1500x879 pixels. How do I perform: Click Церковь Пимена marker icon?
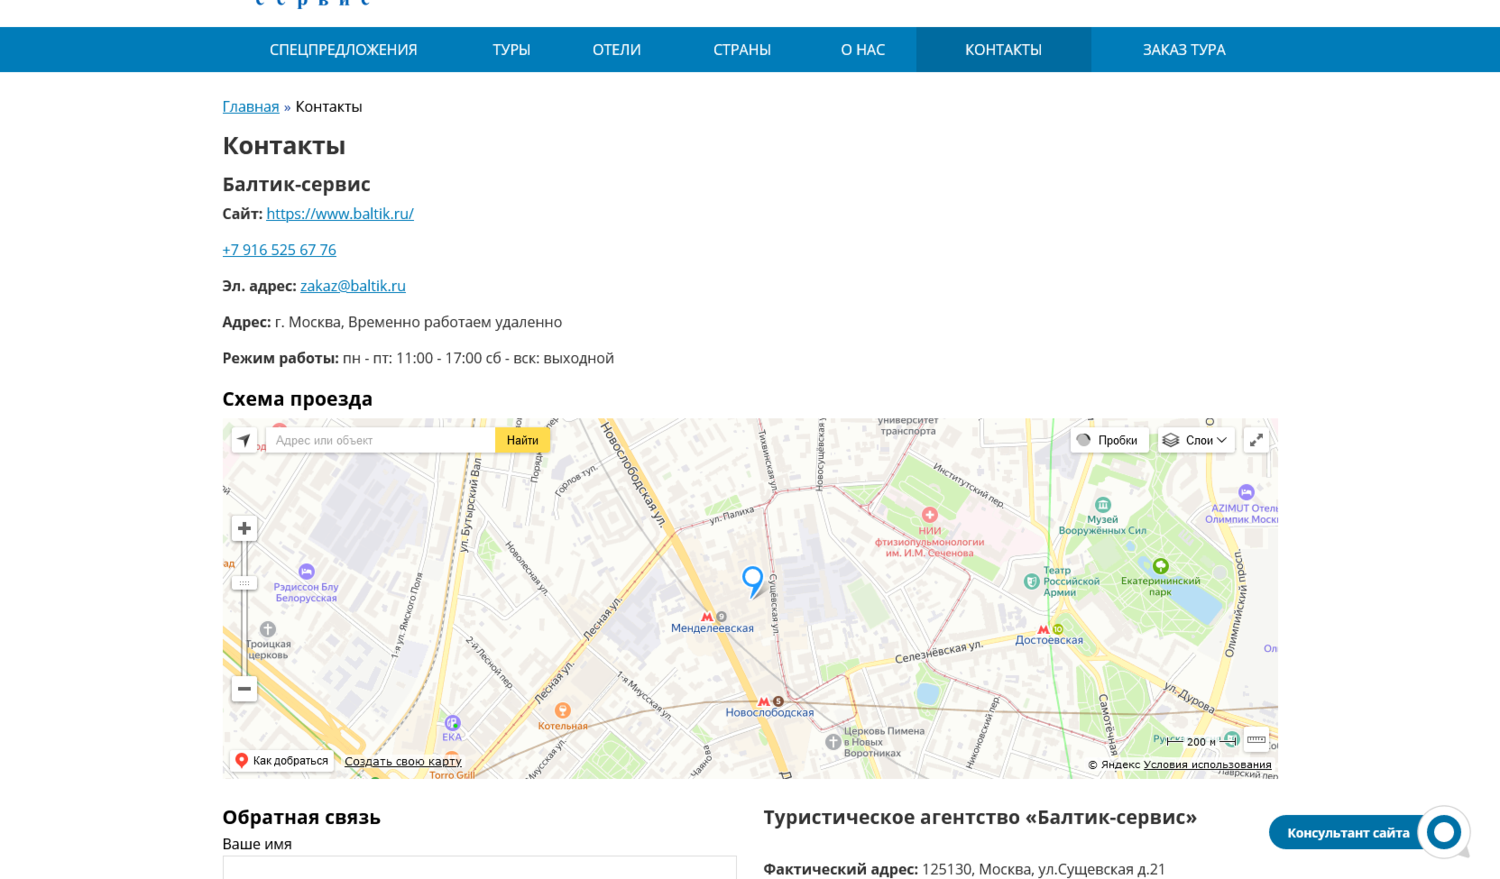[x=833, y=742]
